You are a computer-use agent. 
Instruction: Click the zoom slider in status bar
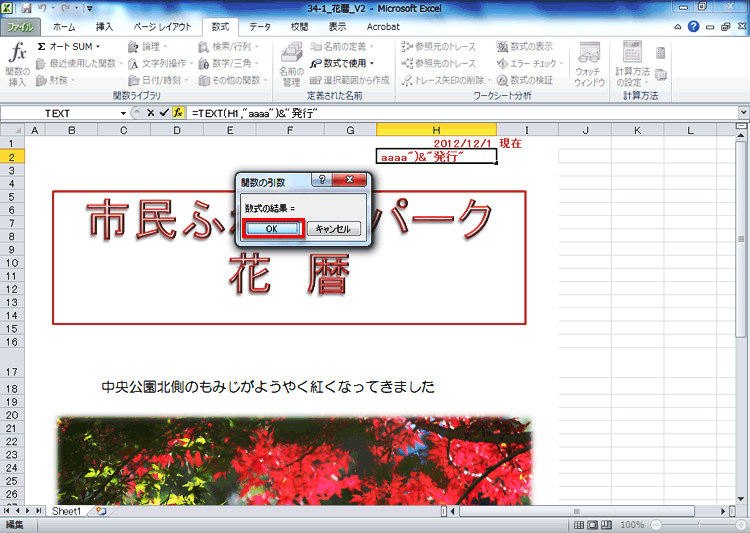pyautogui.click(x=697, y=525)
